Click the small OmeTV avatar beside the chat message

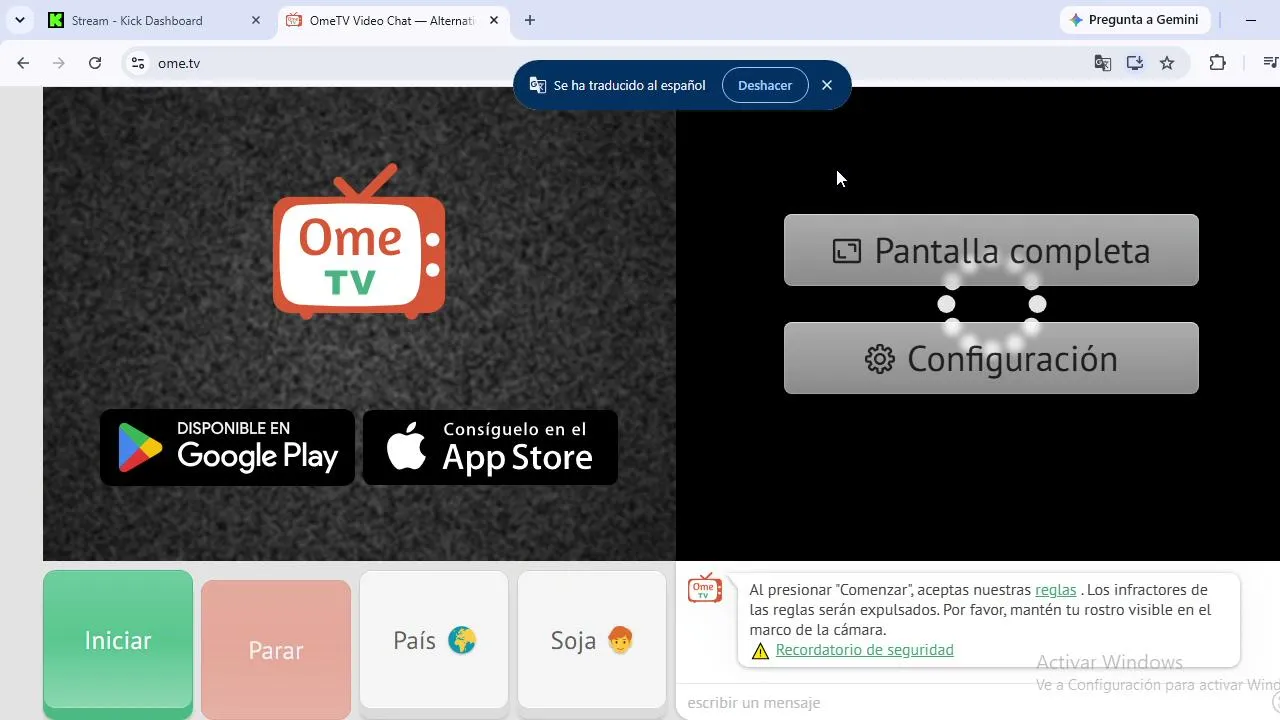[705, 589]
